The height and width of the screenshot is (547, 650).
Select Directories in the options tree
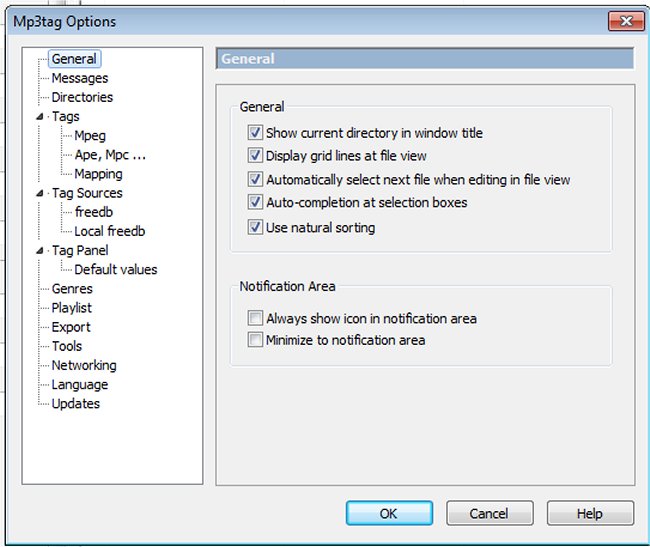tap(82, 97)
